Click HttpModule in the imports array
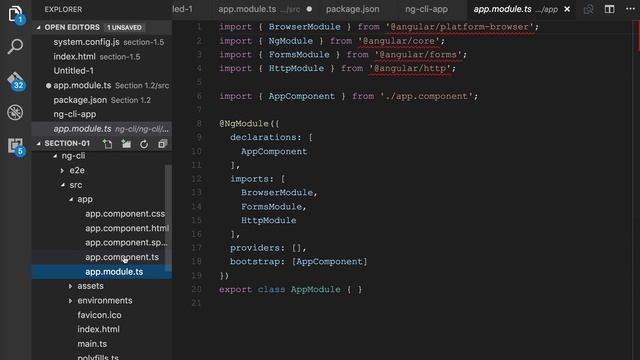This screenshot has height=360, width=640. click(269, 220)
